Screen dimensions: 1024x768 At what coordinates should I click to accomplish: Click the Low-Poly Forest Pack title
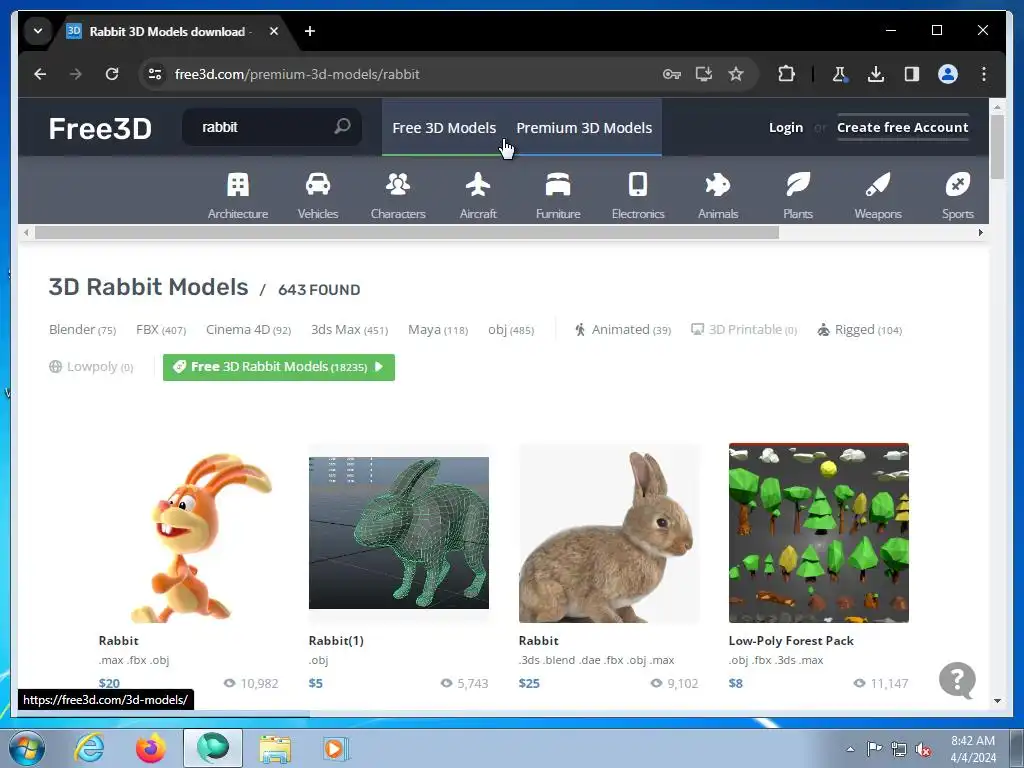click(x=791, y=641)
